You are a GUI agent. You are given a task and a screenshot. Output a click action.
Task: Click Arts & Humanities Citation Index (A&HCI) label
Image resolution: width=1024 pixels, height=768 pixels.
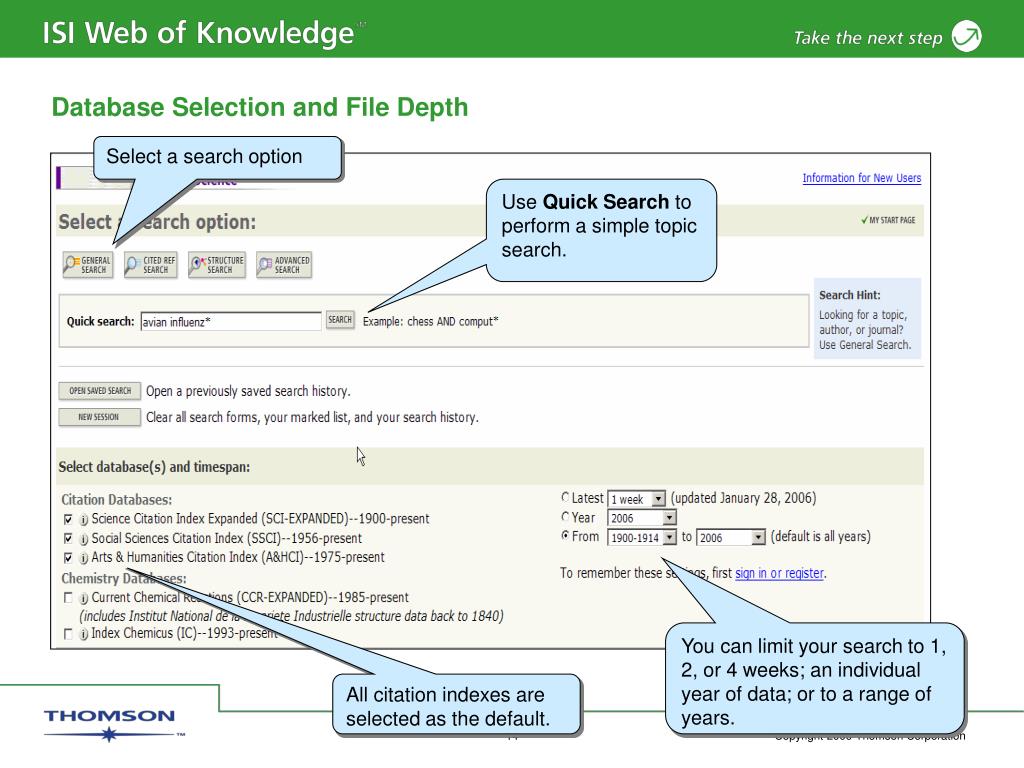coord(238,557)
